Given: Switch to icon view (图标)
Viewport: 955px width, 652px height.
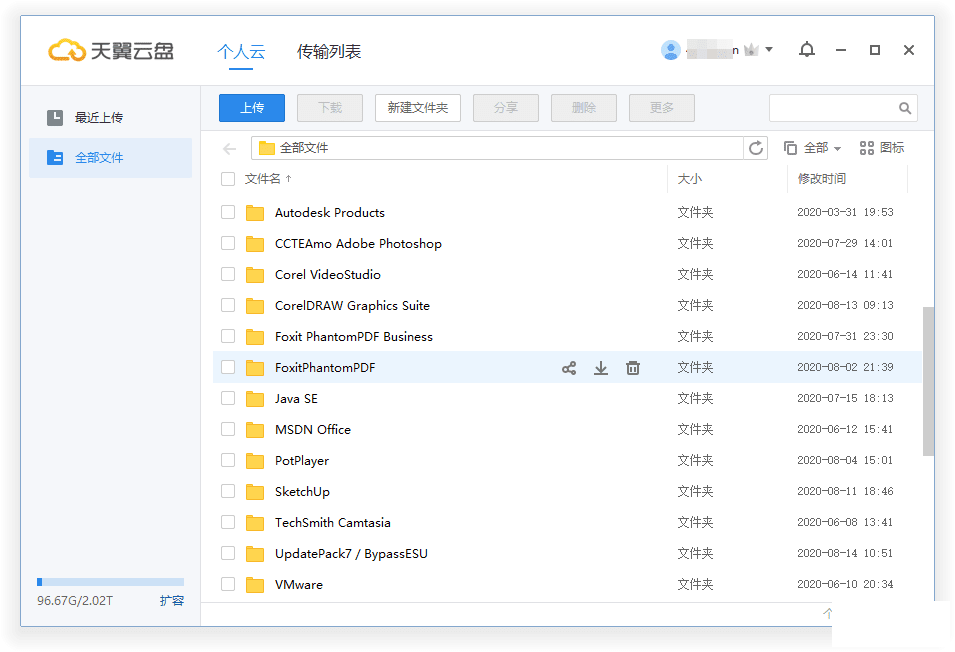Looking at the screenshot, I should (881, 147).
